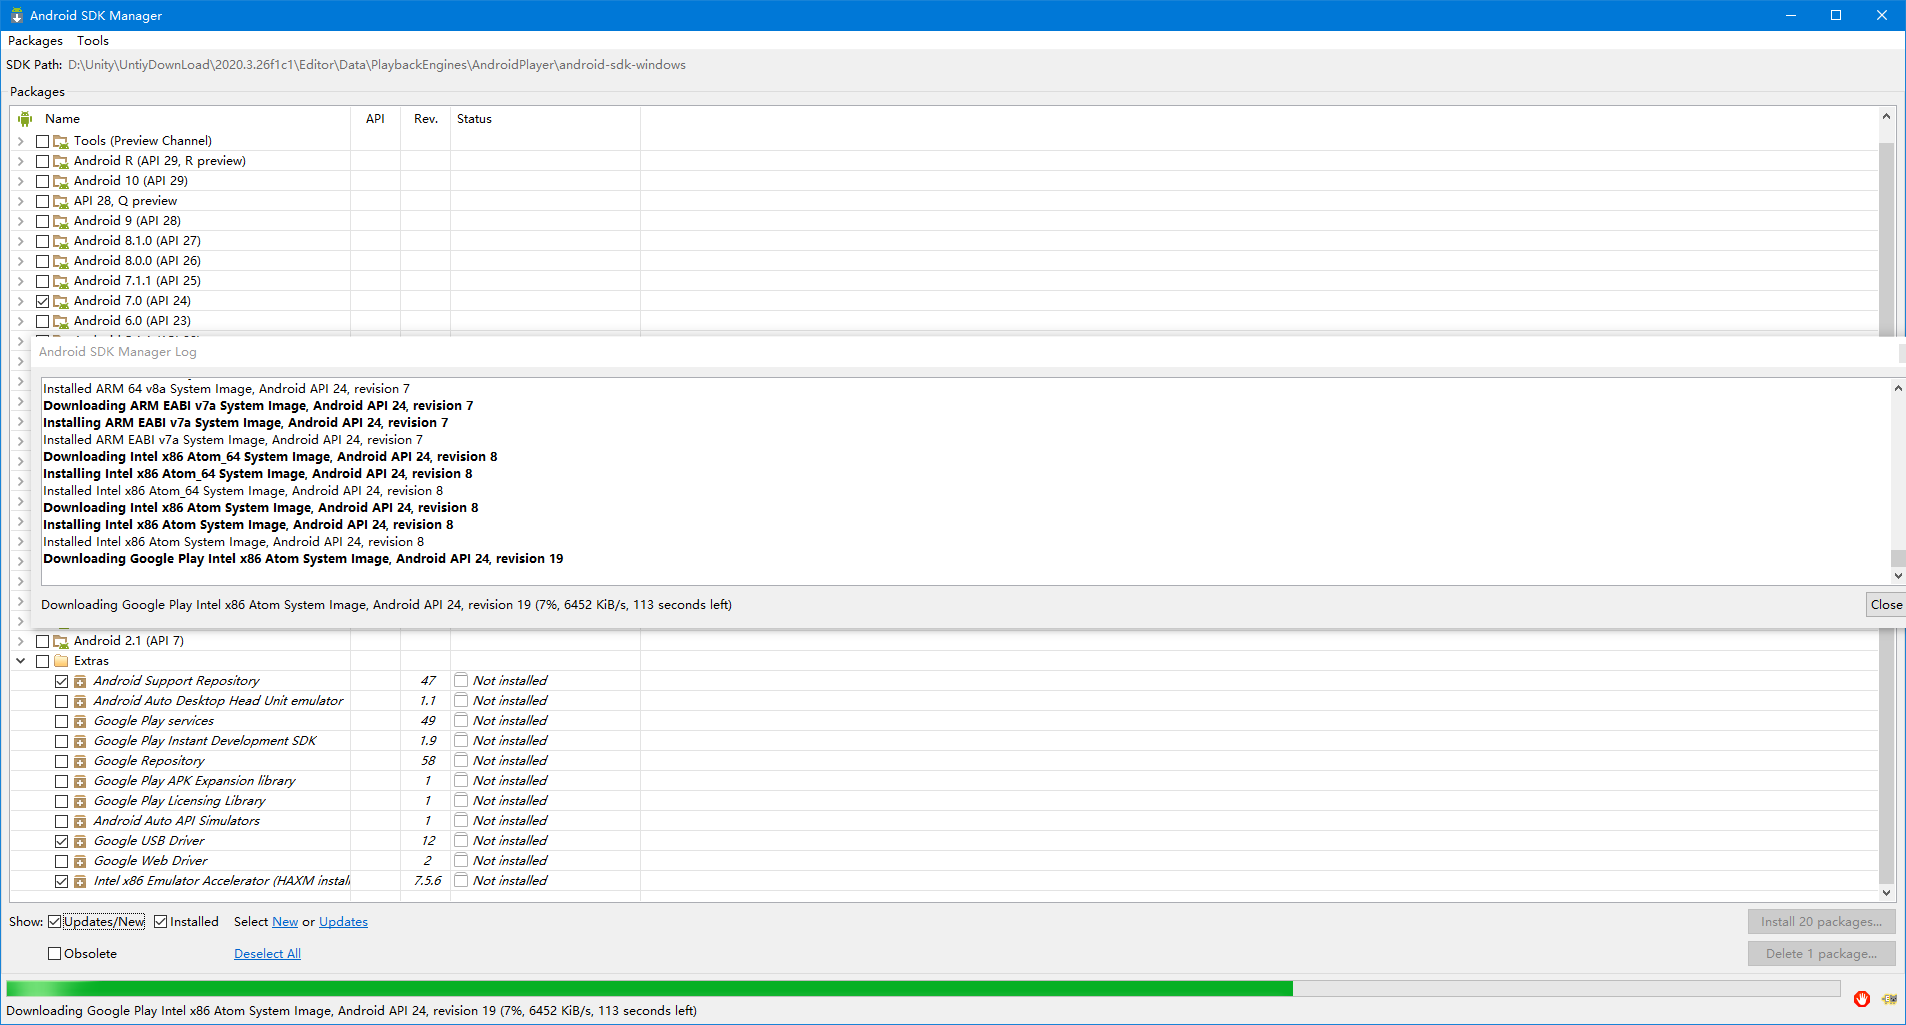The height and width of the screenshot is (1025, 1906).
Task: Expand the Android 7.1.1 (API 25) node
Action: coord(21,281)
